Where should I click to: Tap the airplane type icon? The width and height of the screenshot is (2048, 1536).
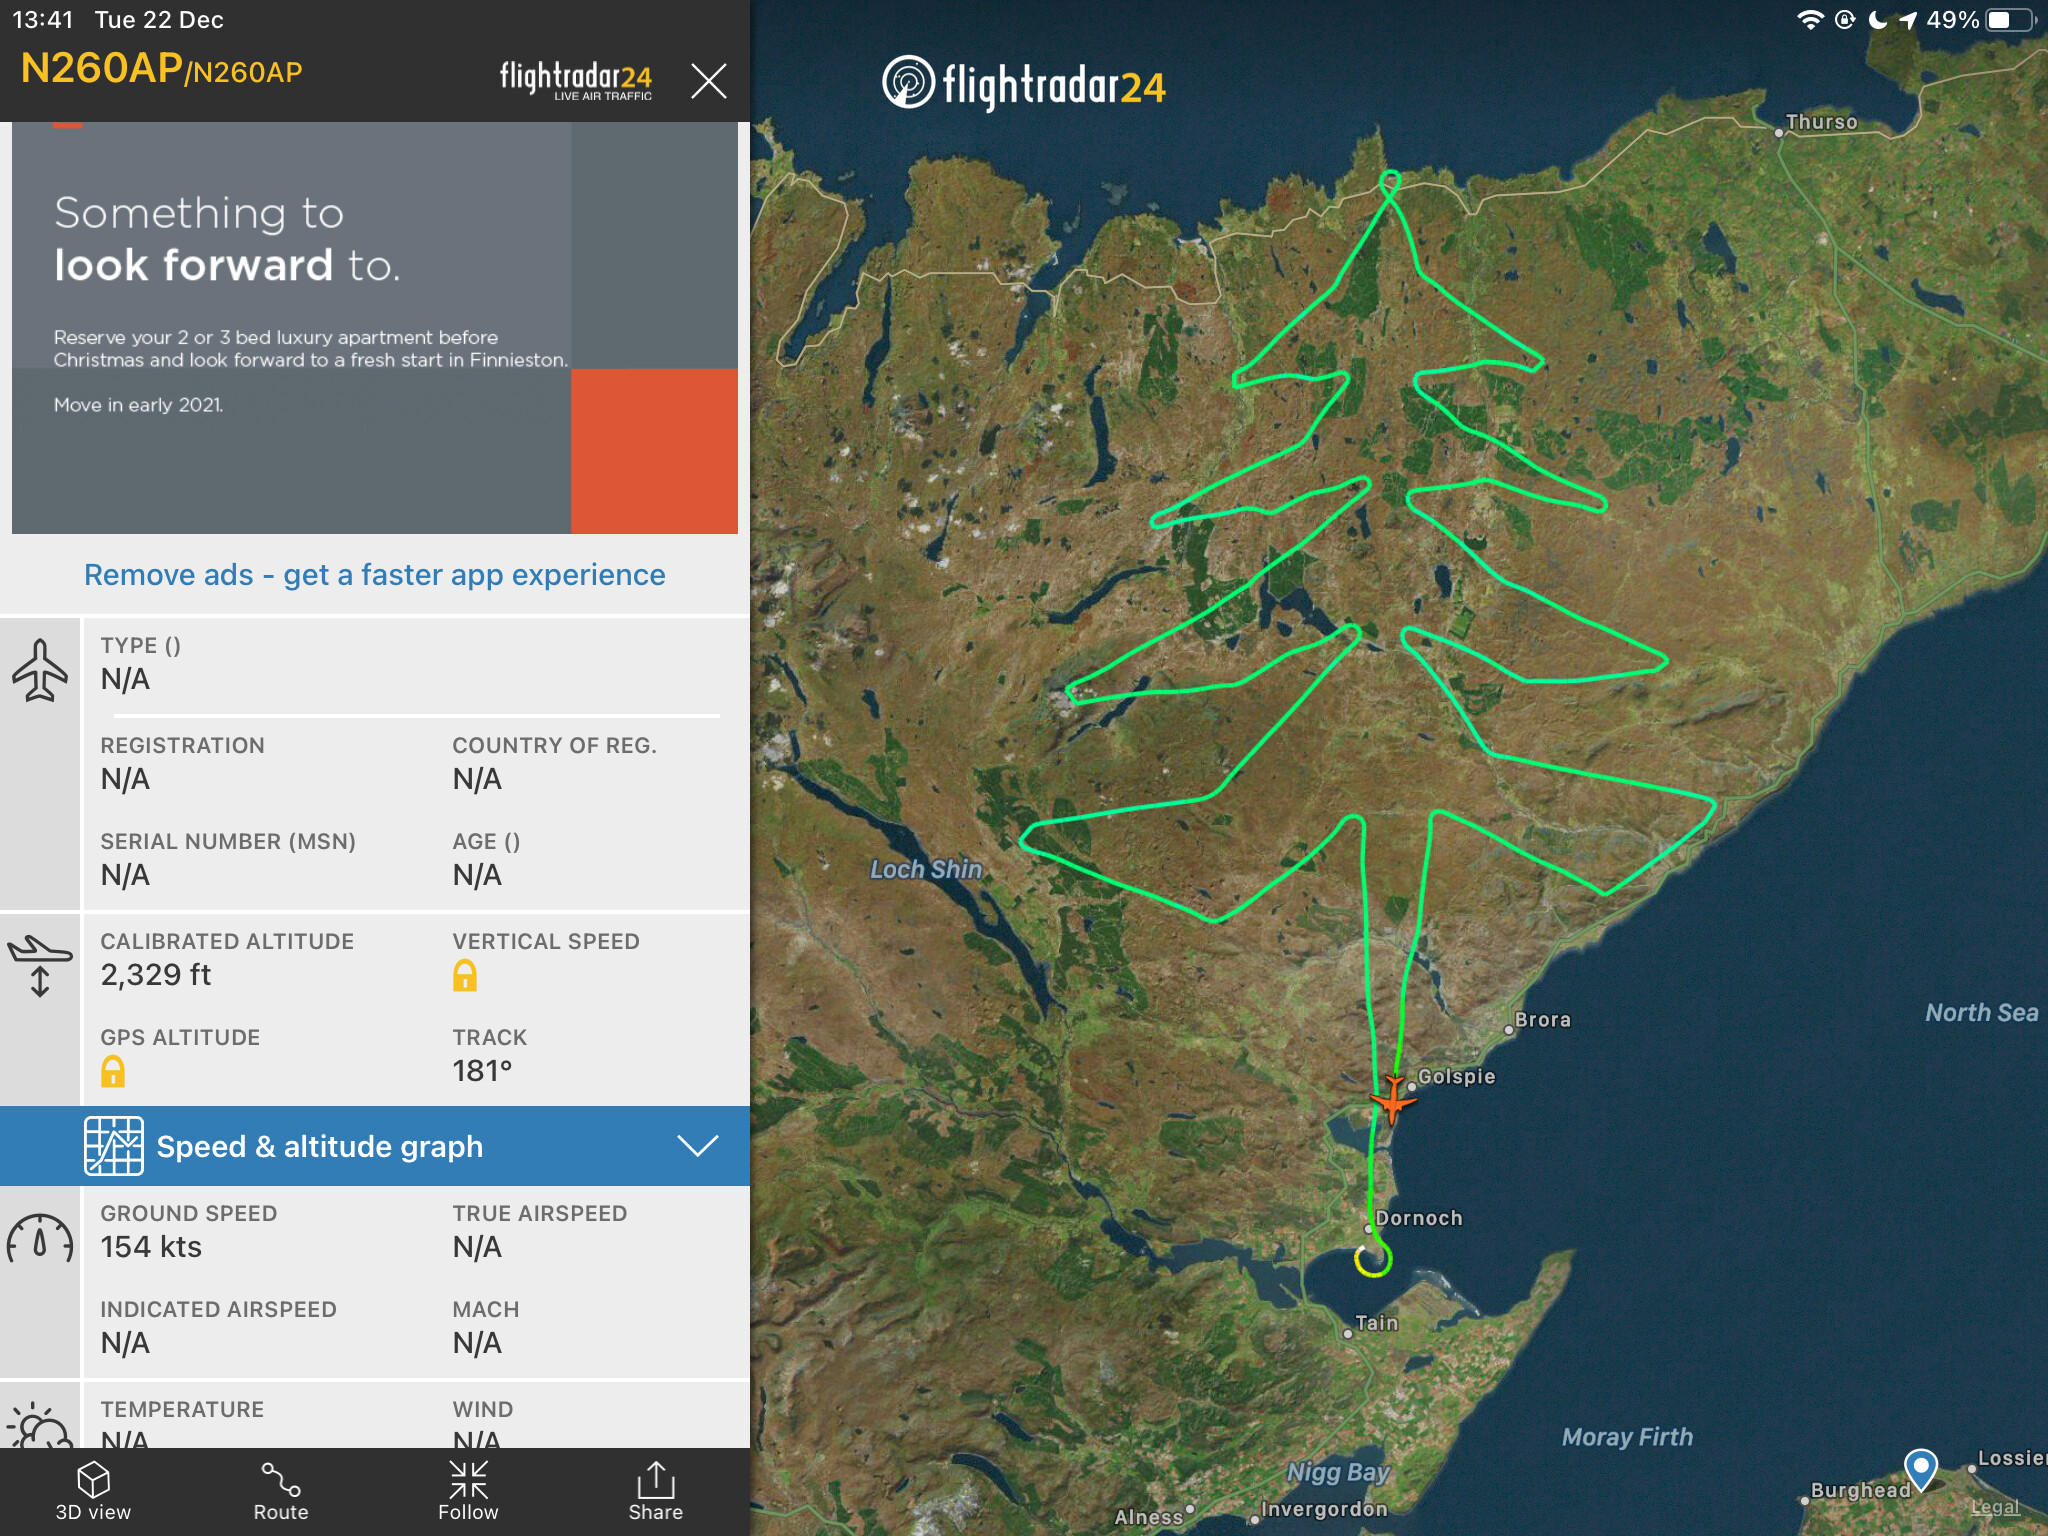coord(40,669)
